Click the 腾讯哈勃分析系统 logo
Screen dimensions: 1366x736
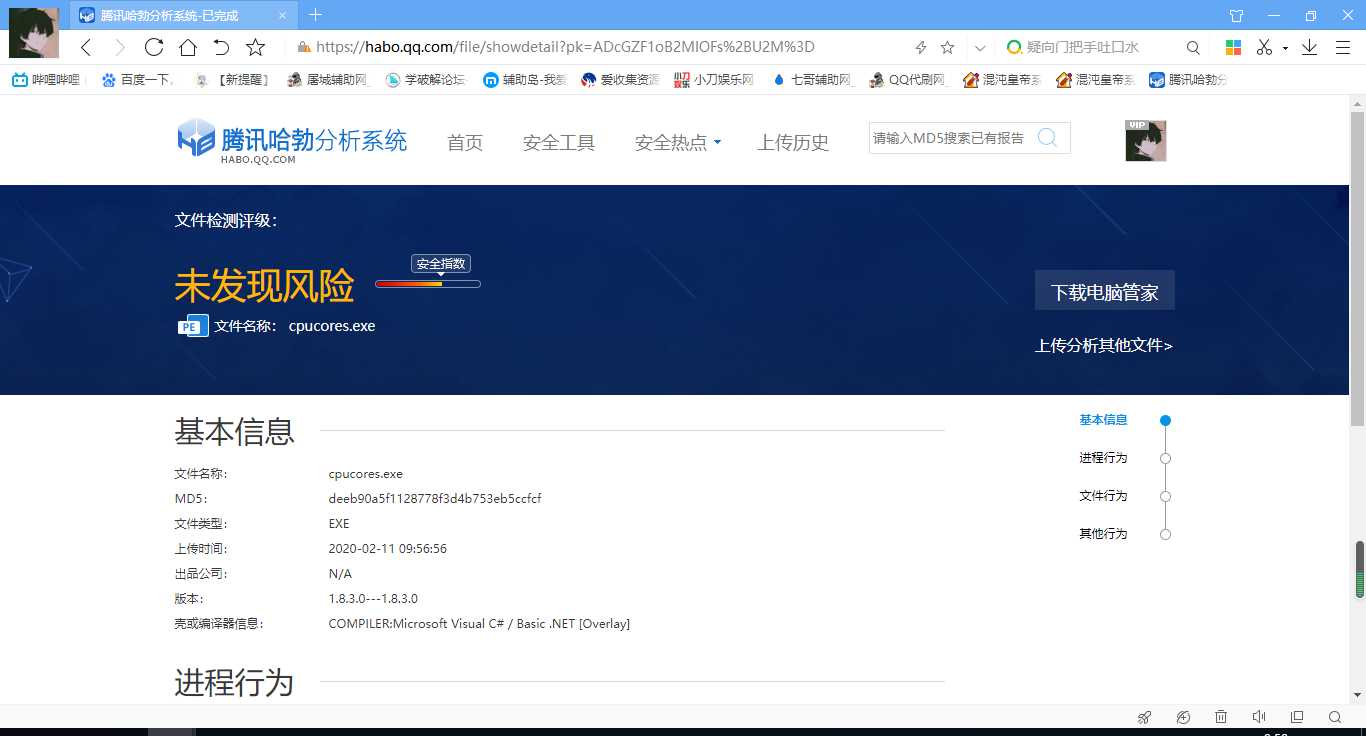(x=292, y=141)
